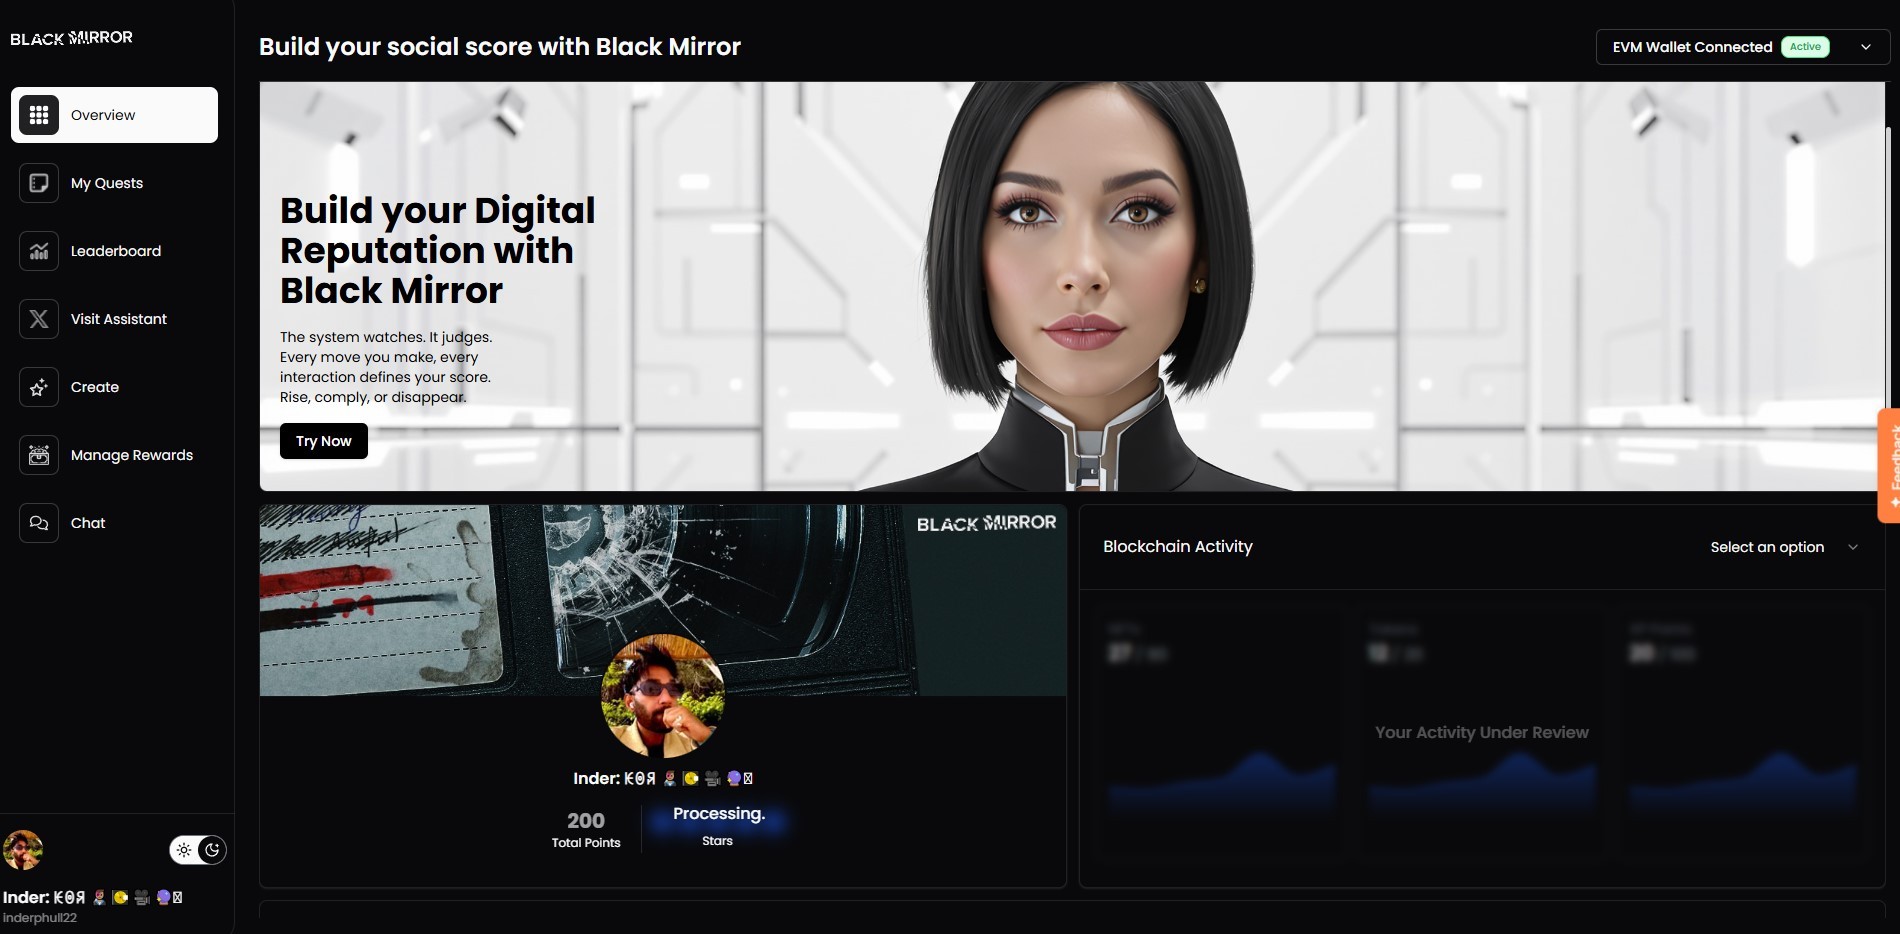Click the profile picture on card
This screenshot has width=1900, height=934.
click(663, 696)
